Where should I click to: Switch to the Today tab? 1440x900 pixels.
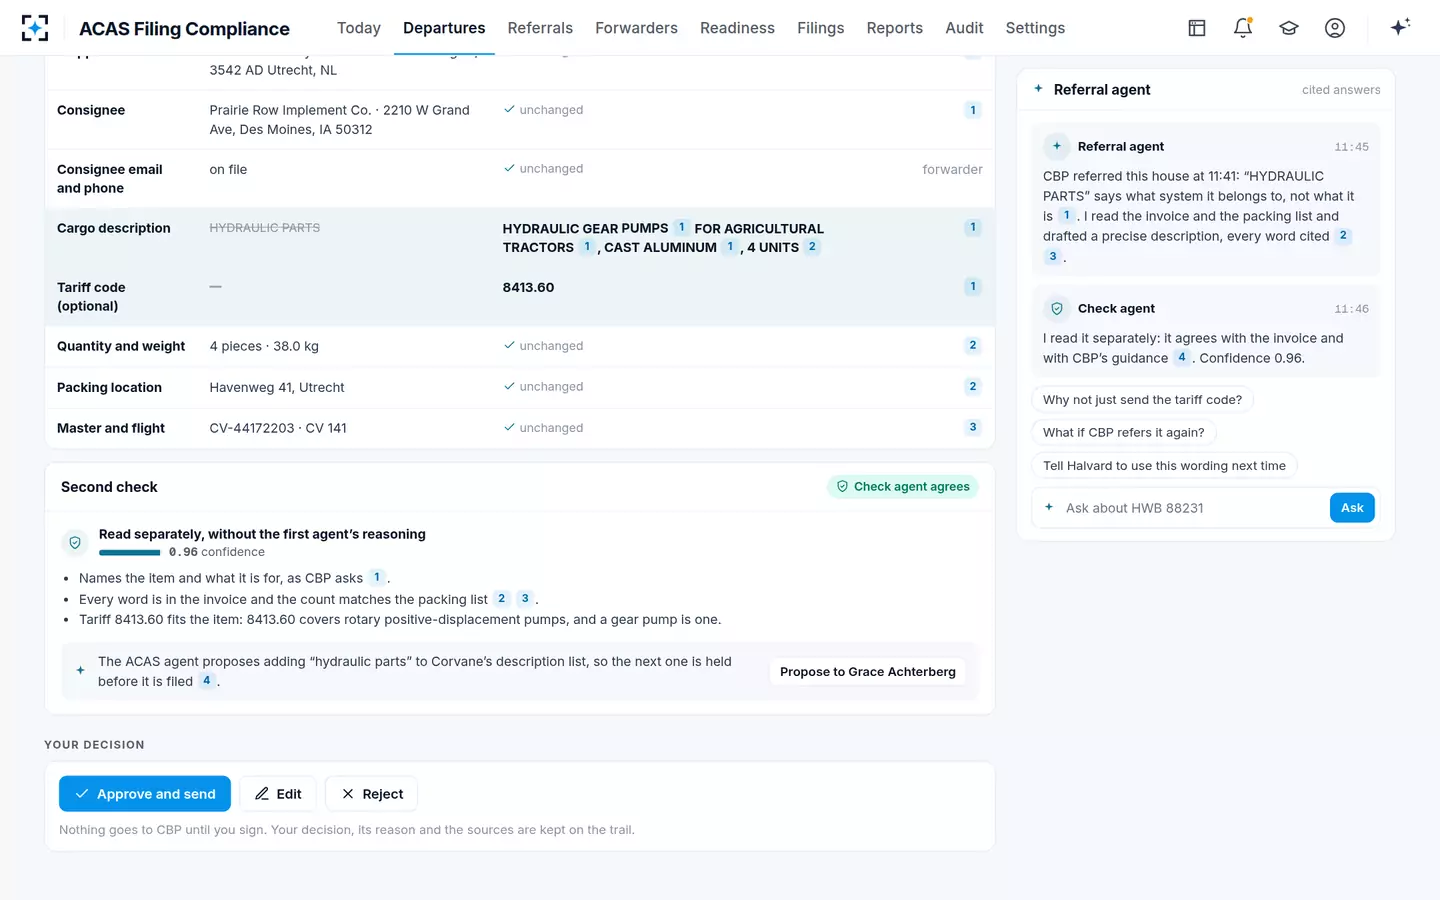359,28
